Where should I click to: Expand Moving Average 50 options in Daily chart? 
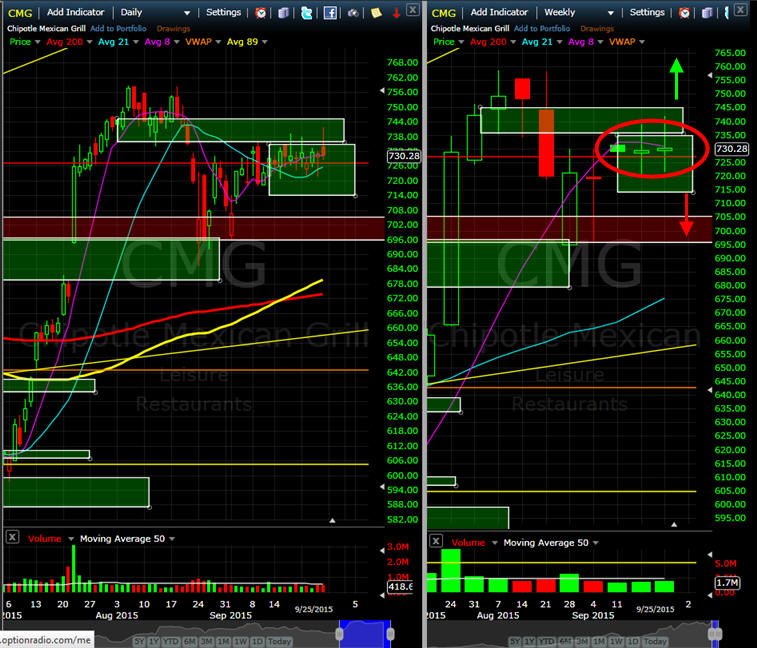click(172, 539)
